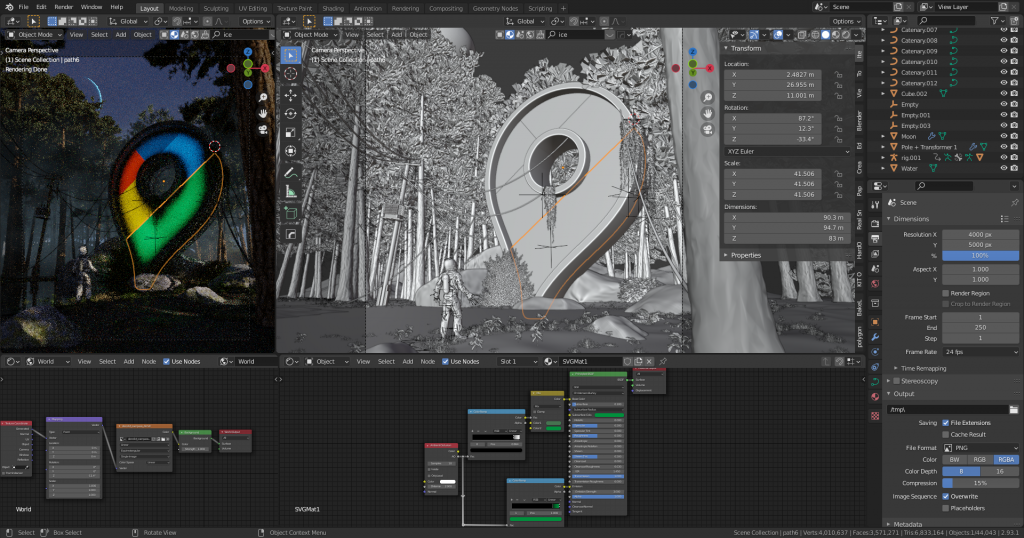Viewport: 1024px width, 538px height.
Task: Open the Slot 1 material slot dropdown
Action: point(518,361)
